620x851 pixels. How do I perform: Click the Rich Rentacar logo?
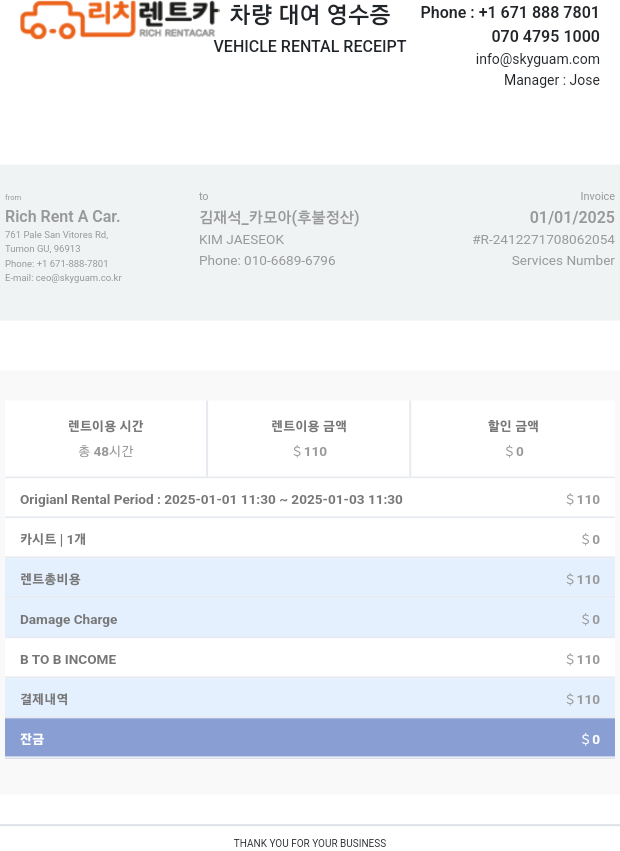118,19
